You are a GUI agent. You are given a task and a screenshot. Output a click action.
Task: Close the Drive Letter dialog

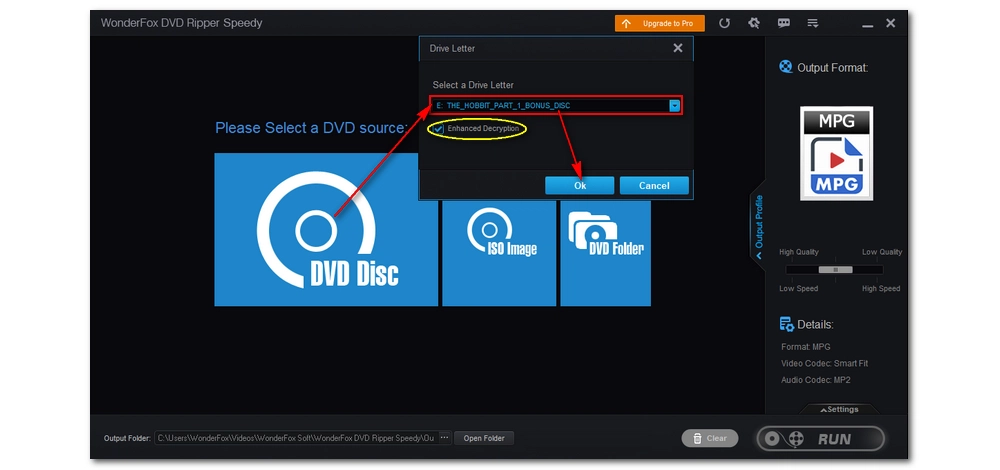click(x=677, y=48)
